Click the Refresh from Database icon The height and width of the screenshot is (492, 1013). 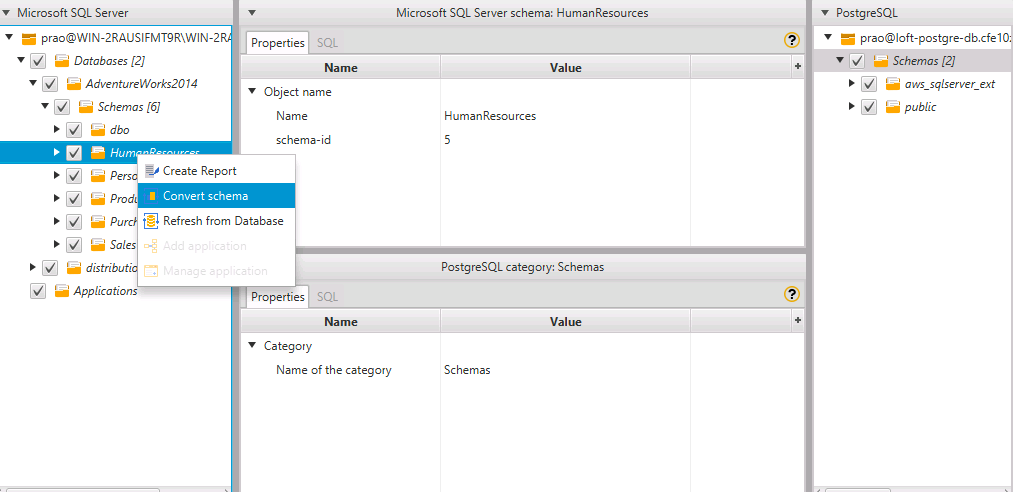point(151,221)
